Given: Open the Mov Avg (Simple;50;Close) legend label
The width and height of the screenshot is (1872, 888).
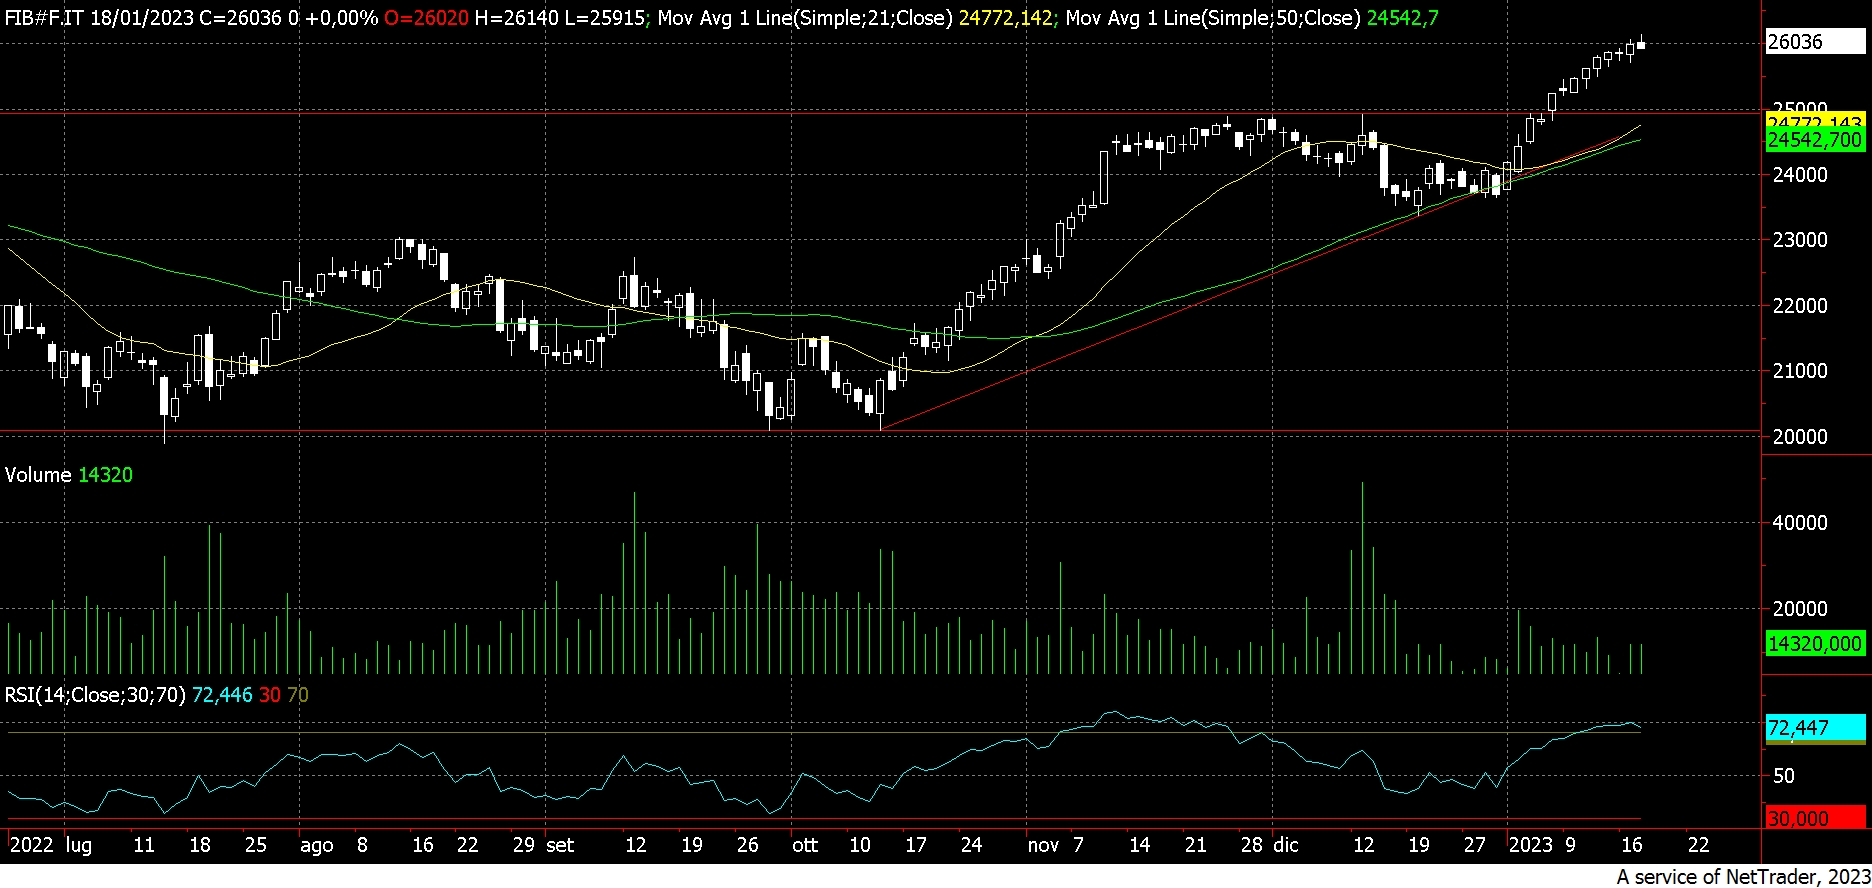Looking at the screenshot, I should [1213, 18].
